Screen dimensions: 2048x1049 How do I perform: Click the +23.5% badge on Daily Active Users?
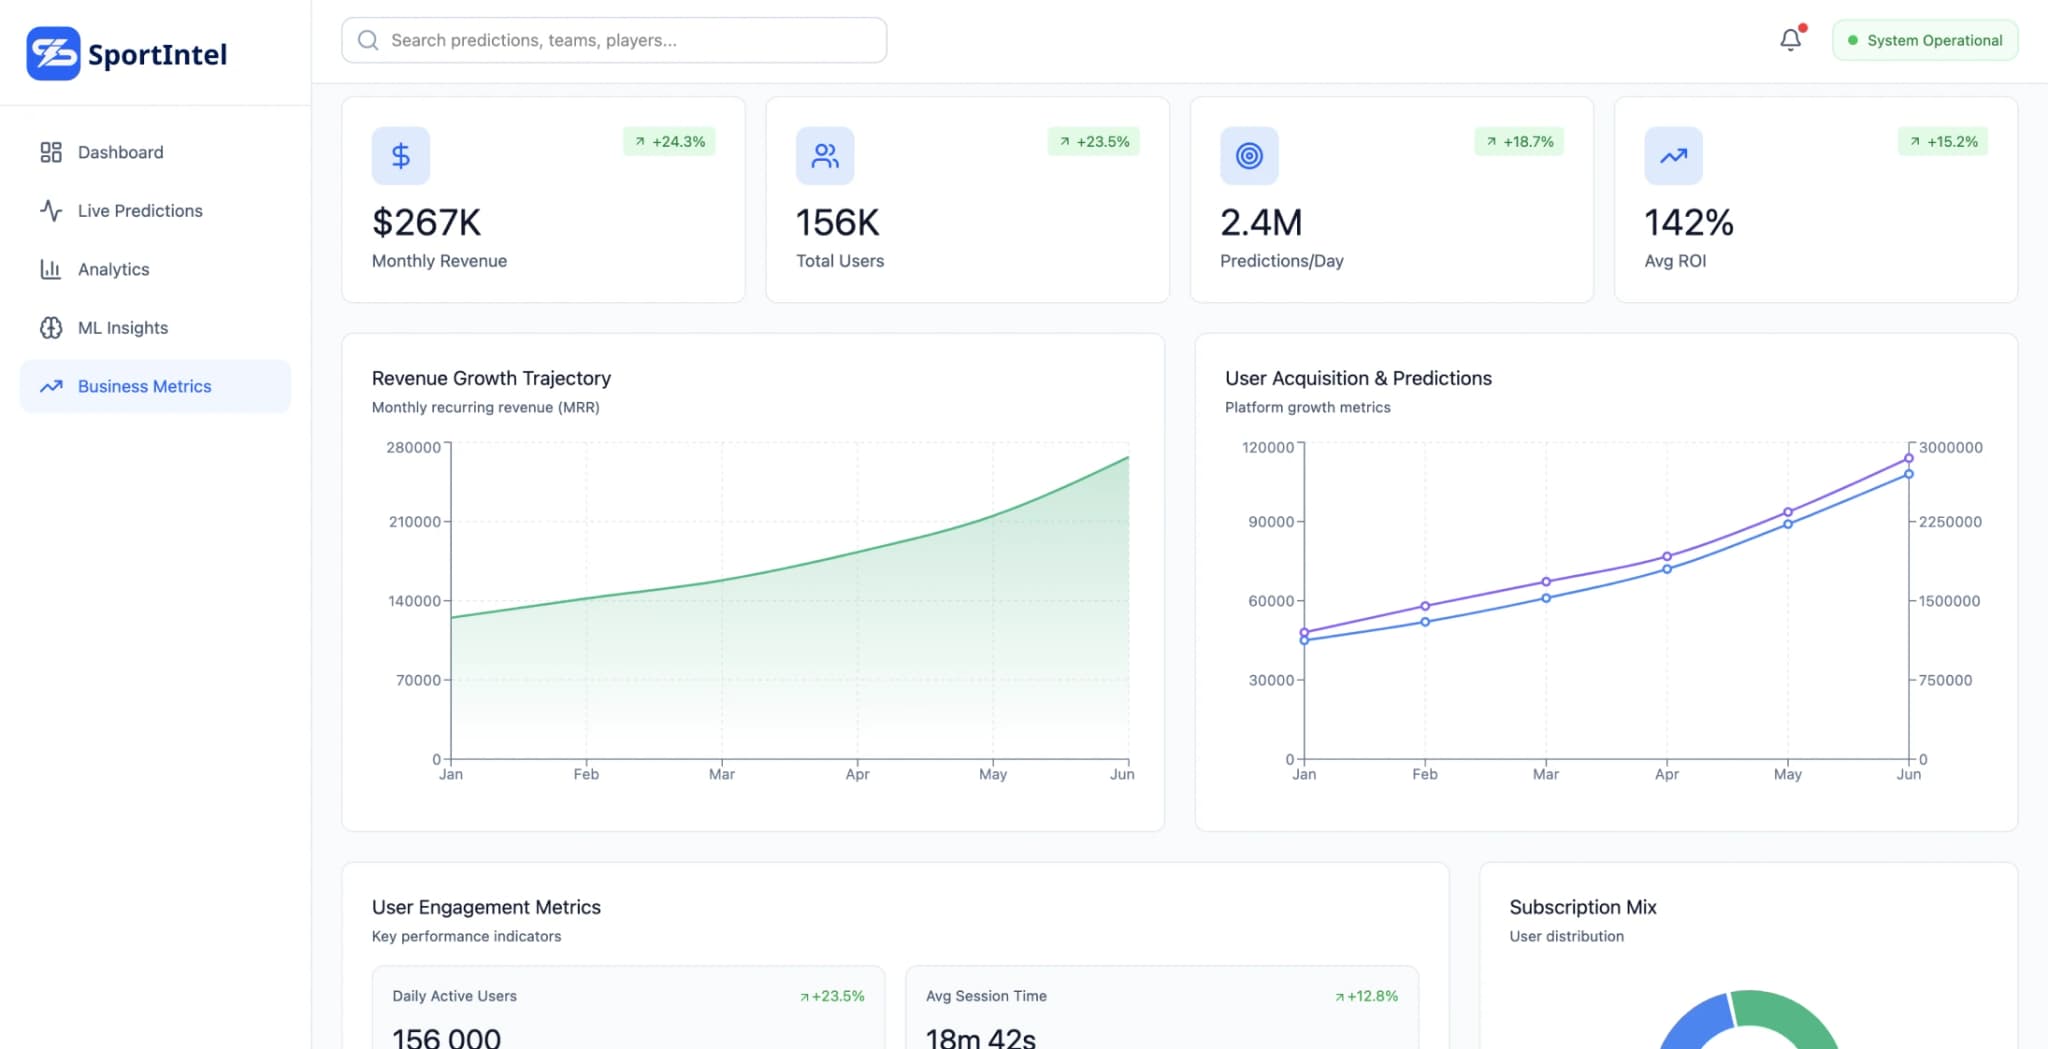pos(831,996)
